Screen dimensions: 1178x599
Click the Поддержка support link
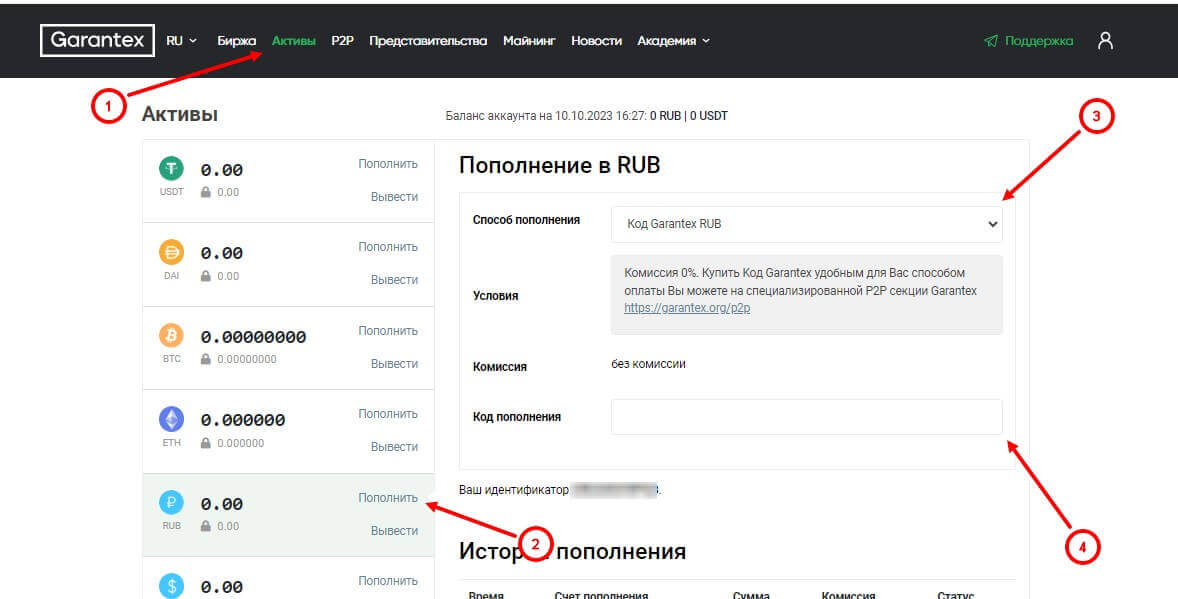tap(1029, 41)
